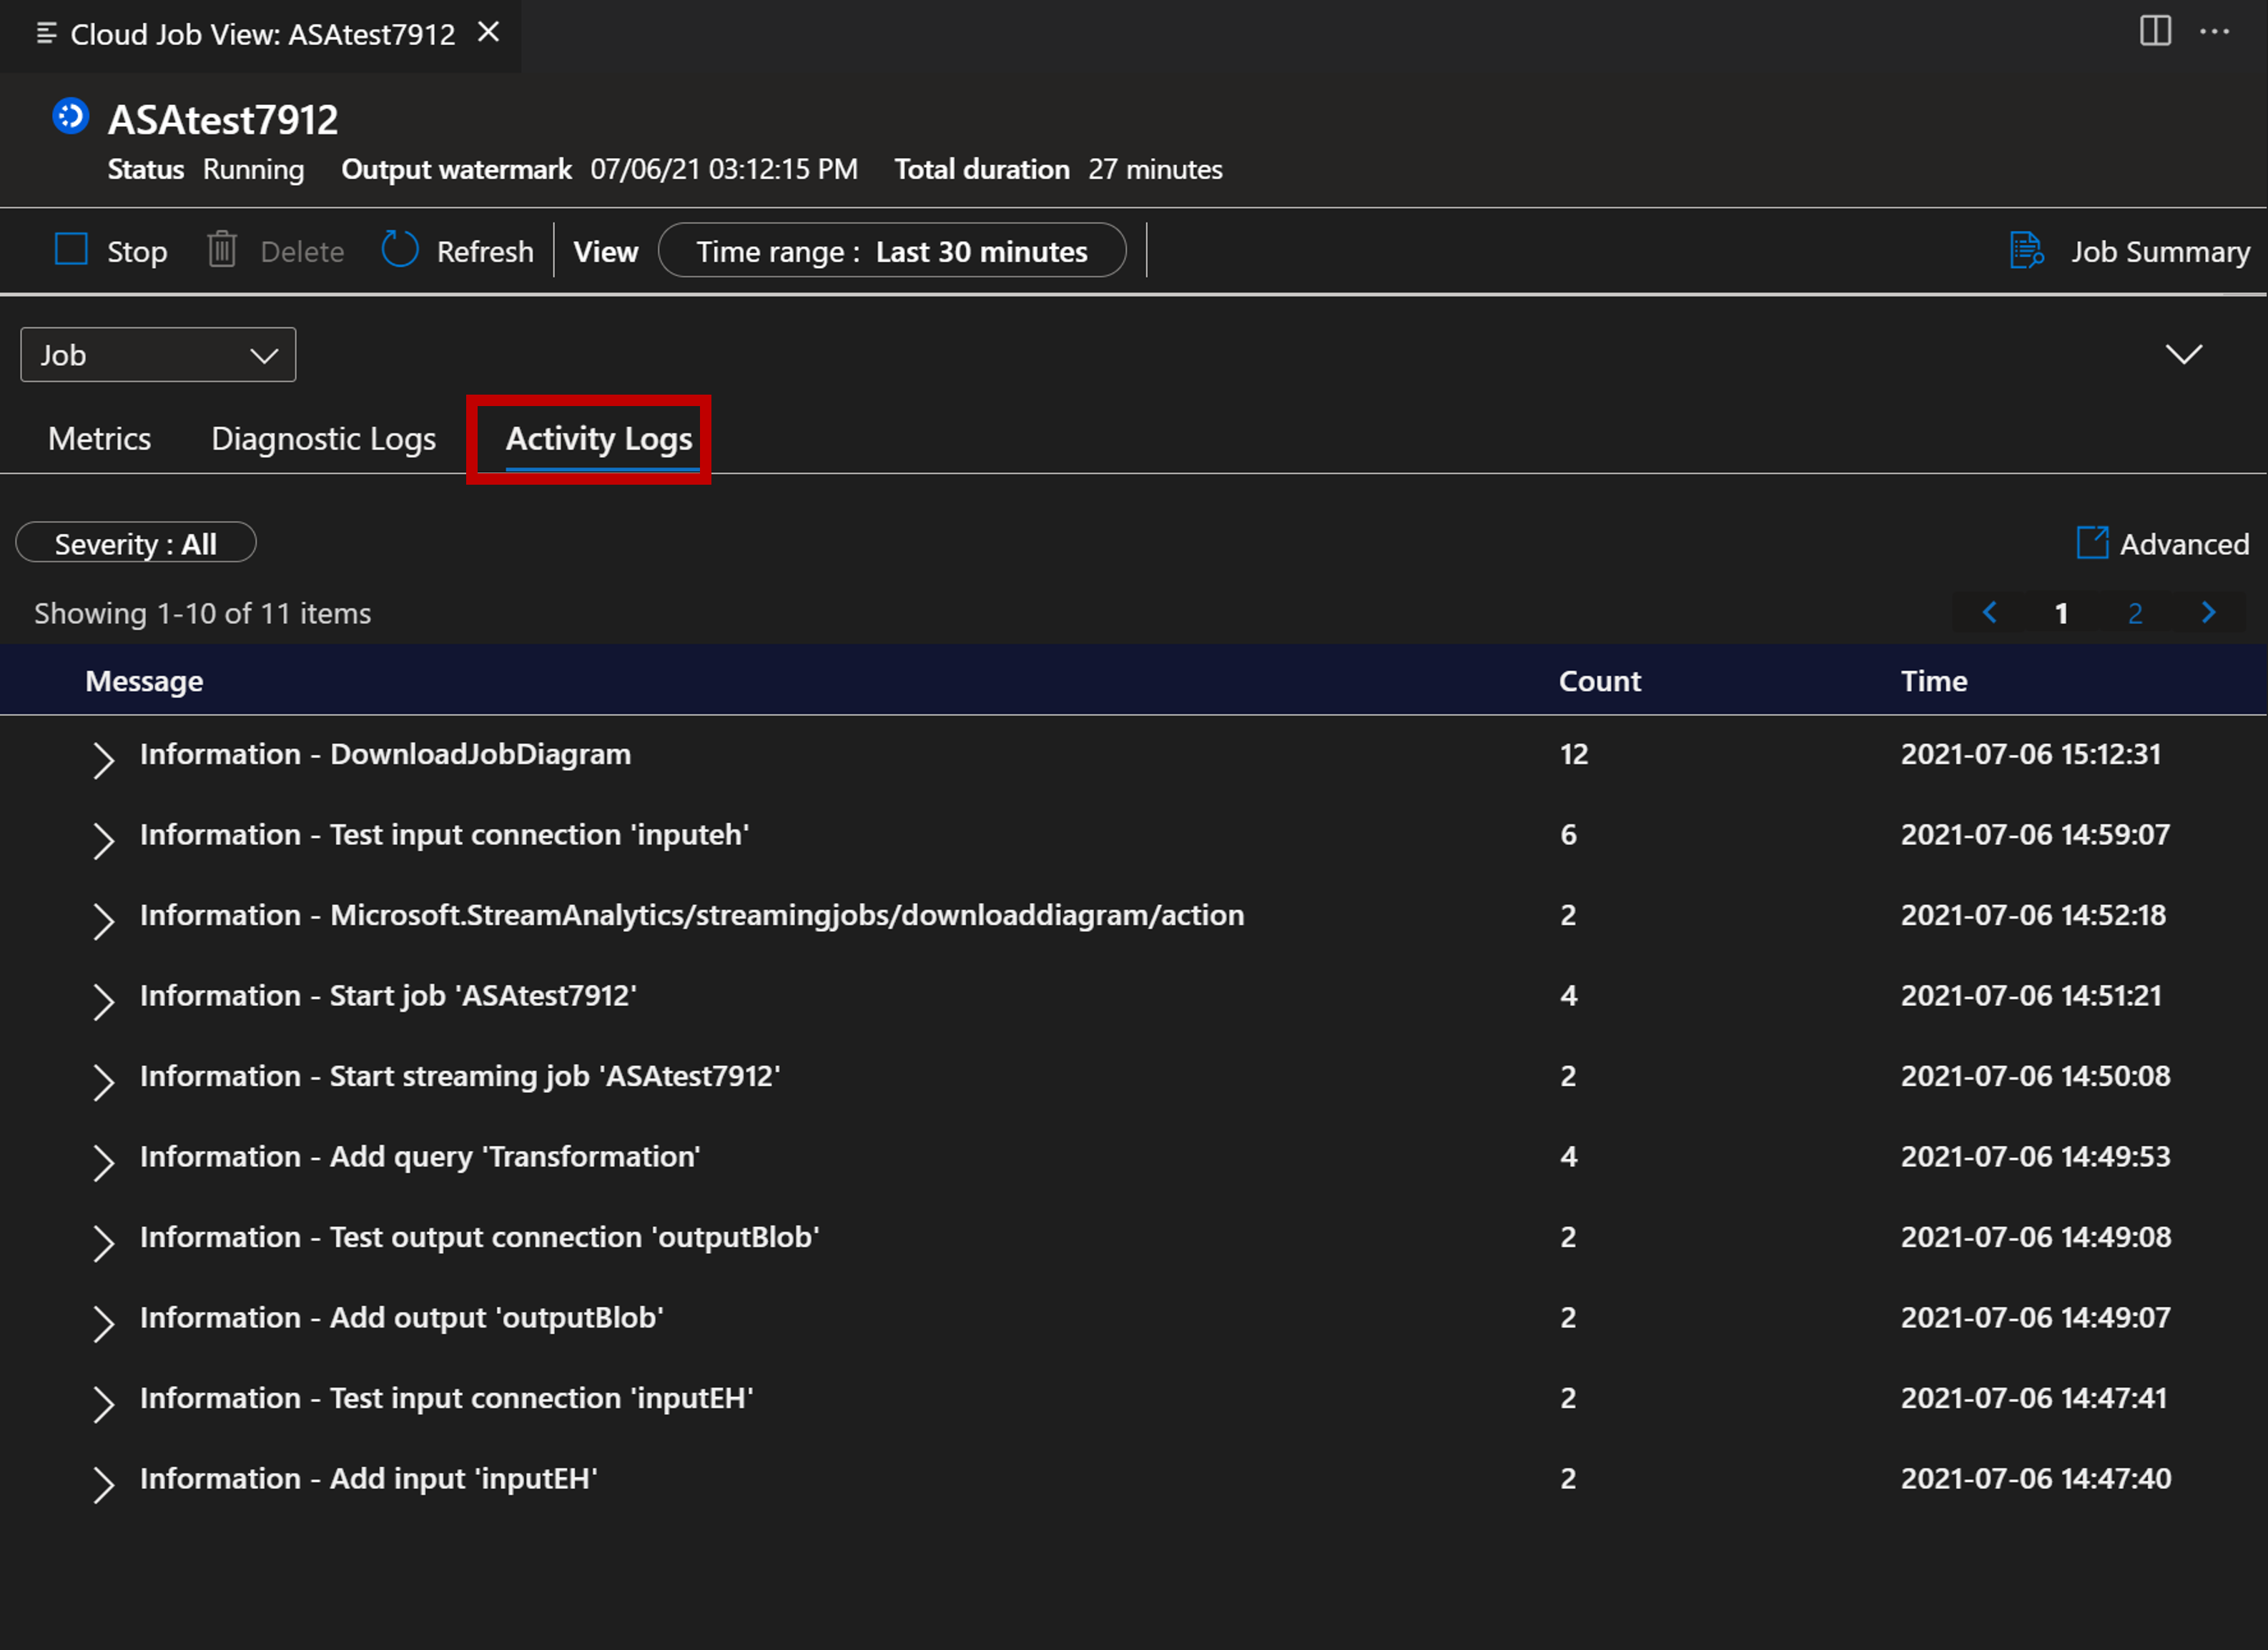Viewport: 2268px width, 1650px height.
Task: Switch to the Diagnostic Logs tab
Action: tap(324, 438)
